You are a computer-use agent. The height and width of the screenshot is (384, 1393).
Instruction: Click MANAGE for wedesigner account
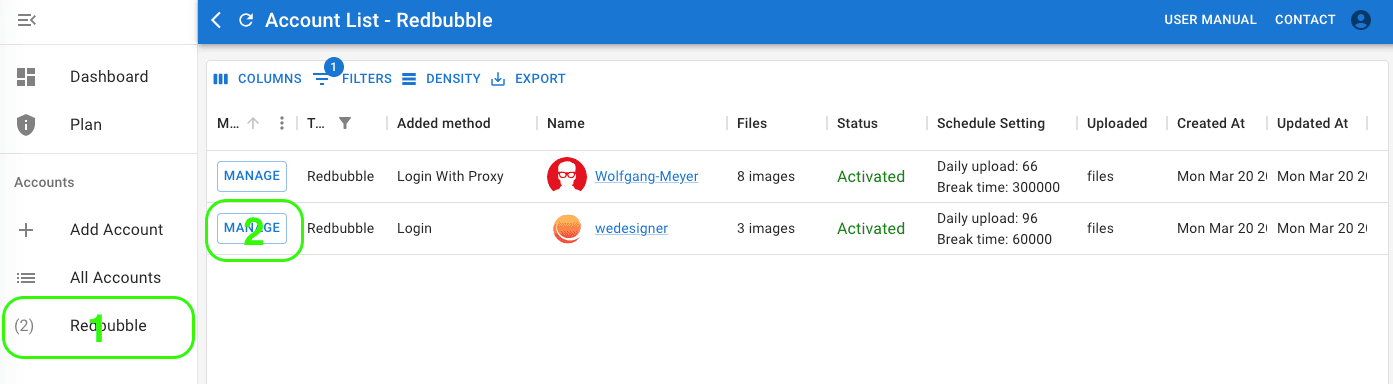click(252, 228)
